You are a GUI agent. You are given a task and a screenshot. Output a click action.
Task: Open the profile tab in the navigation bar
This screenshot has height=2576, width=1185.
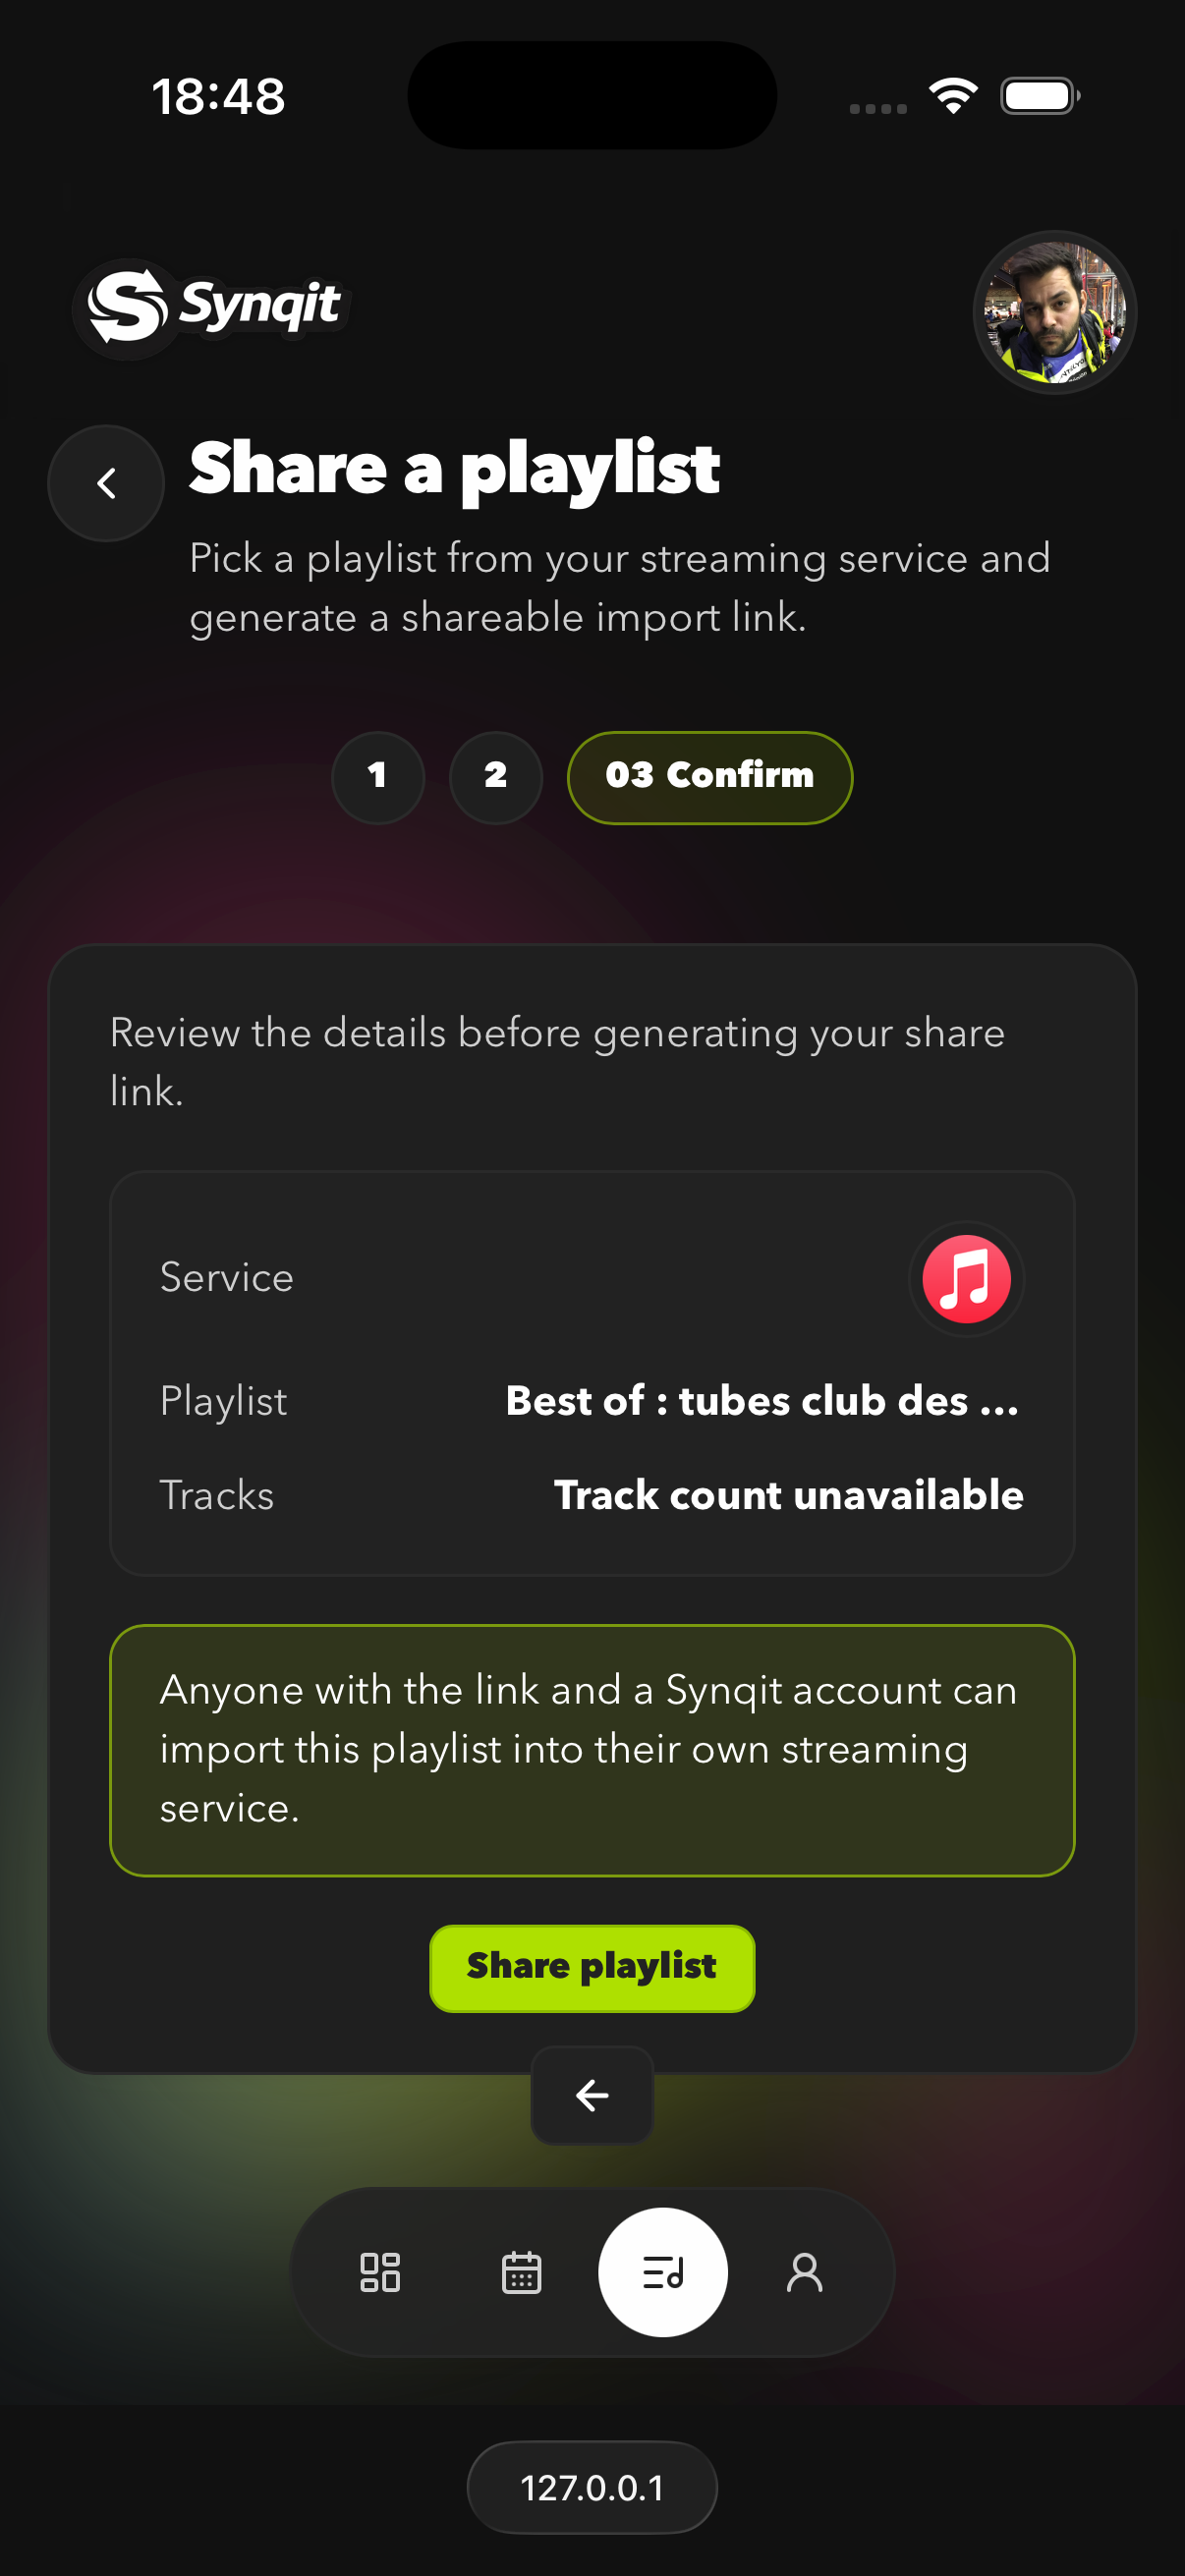click(x=804, y=2272)
